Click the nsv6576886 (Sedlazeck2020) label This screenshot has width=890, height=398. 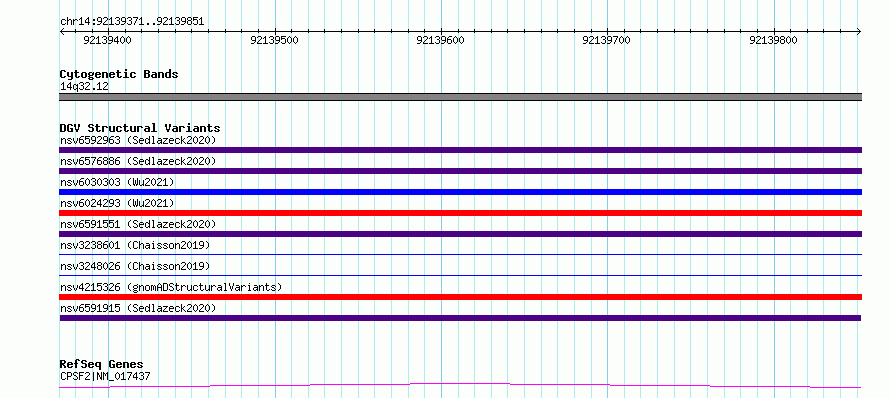tap(138, 161)
